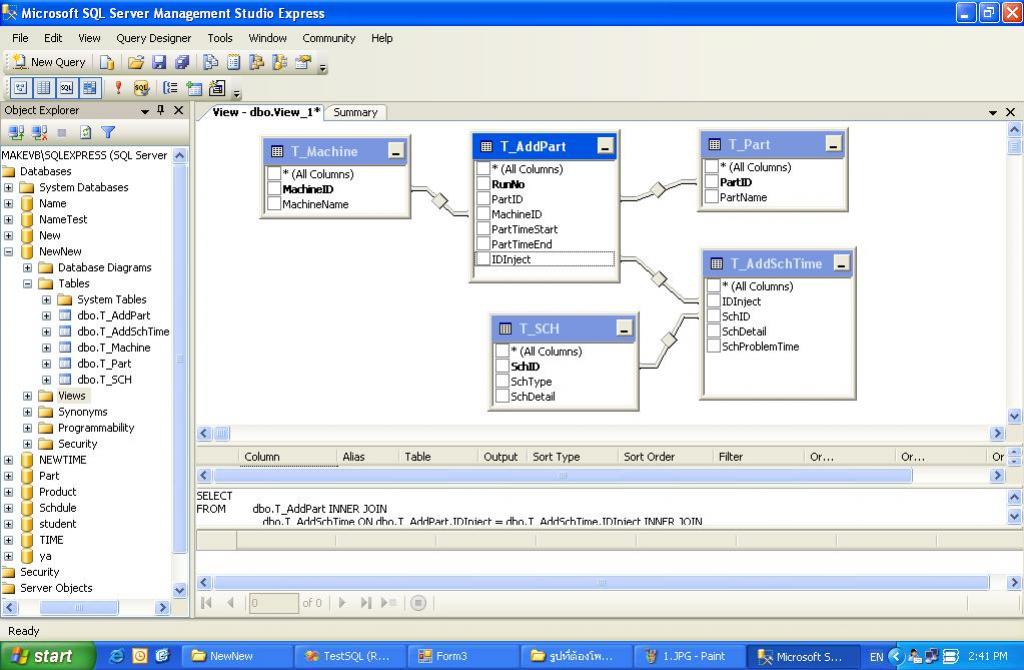Click the criteria grid horizontal scrollbar

(x=563, y=475)
